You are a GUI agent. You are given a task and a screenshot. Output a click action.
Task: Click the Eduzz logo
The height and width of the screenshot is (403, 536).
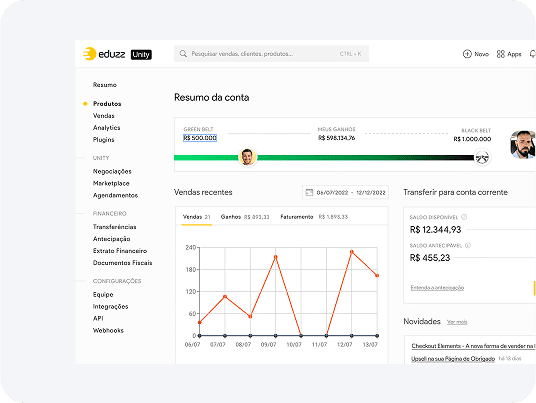[104, 54]
